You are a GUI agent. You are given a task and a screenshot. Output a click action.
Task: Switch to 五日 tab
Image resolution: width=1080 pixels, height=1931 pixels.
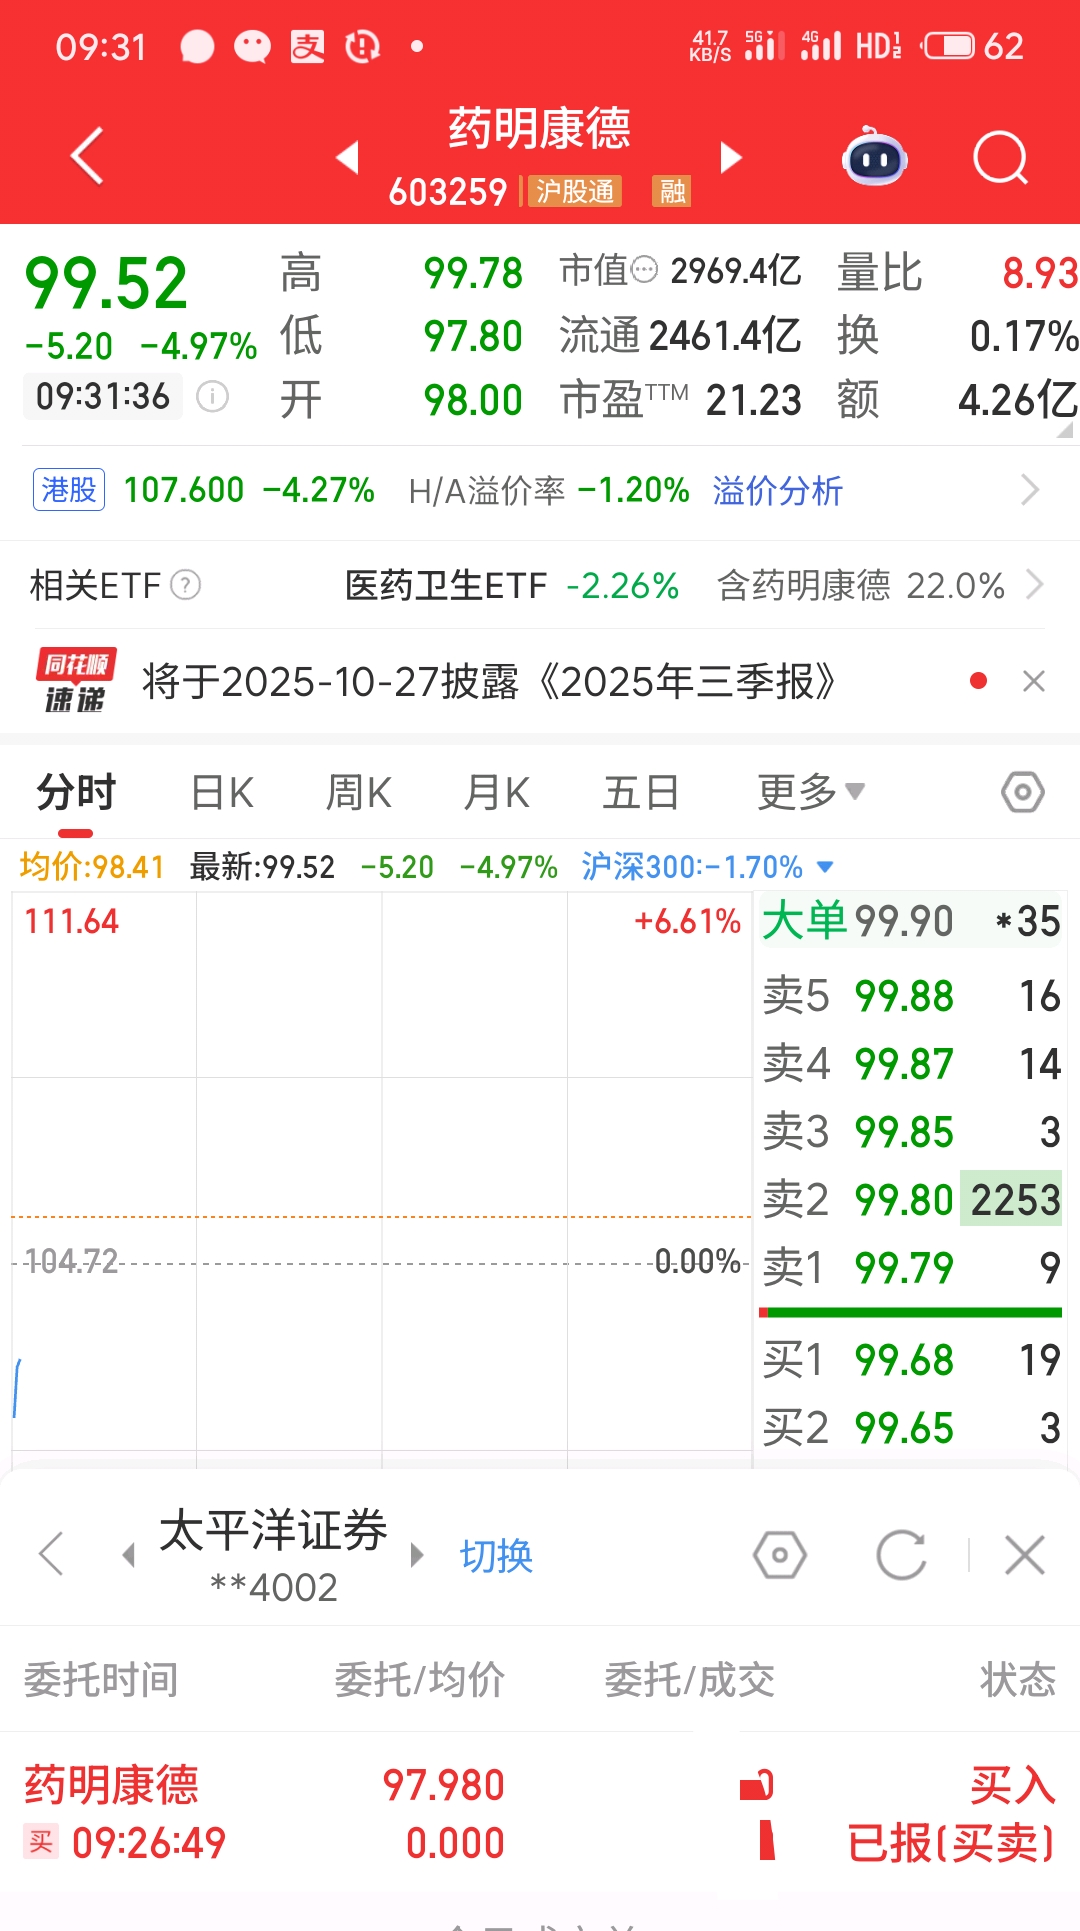(x=641, y=793)
